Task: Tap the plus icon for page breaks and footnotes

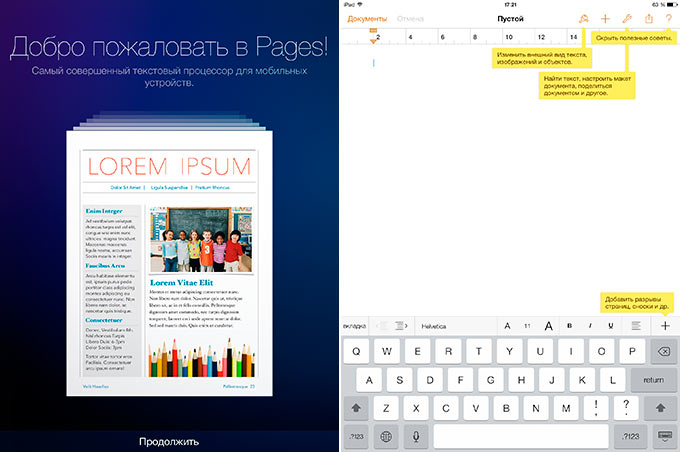Action: [x=665, y=326]
